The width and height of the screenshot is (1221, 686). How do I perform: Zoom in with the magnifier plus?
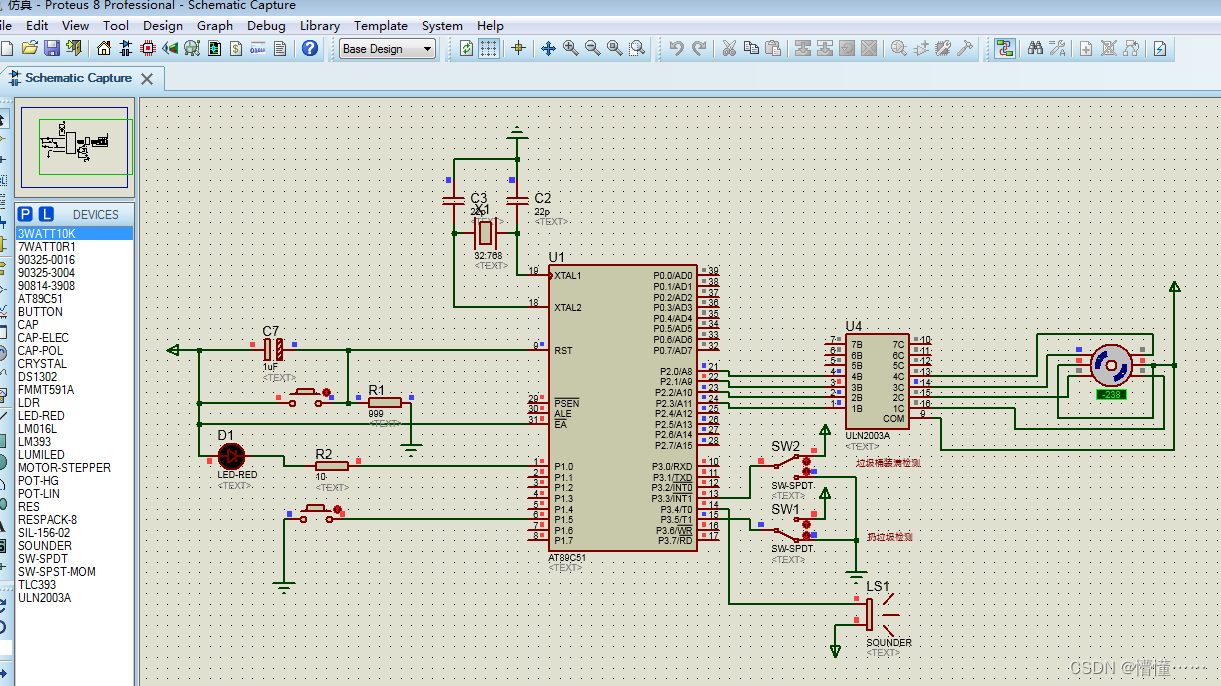(x=570, y=48)
